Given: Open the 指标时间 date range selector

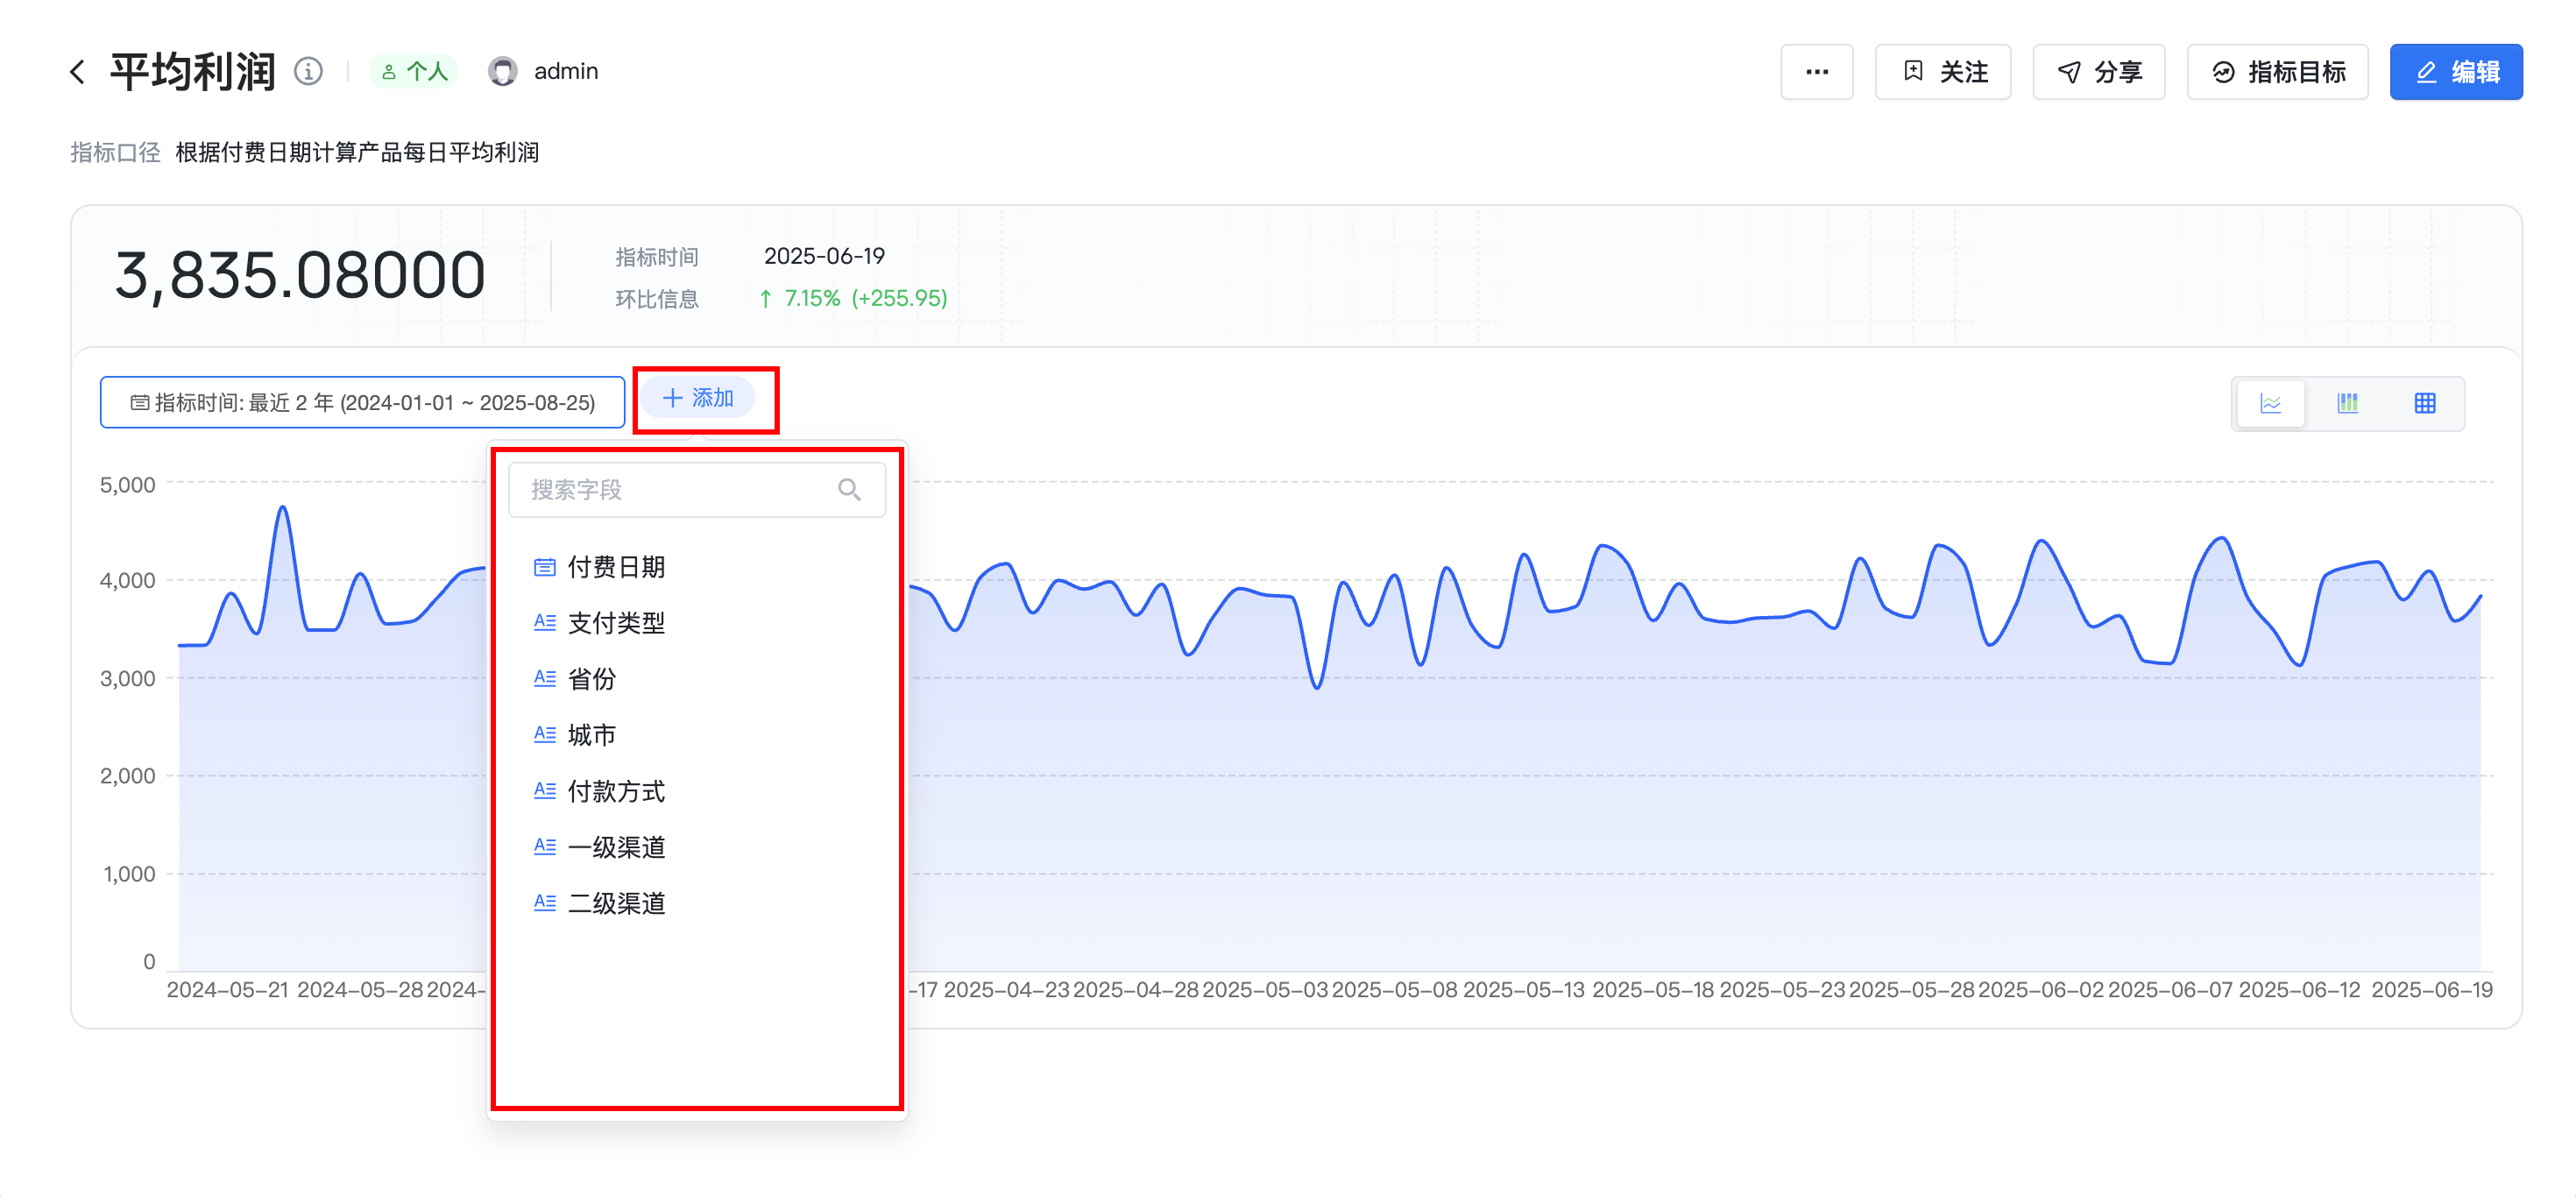Looking at the screenshot, I should click(362, 403).
